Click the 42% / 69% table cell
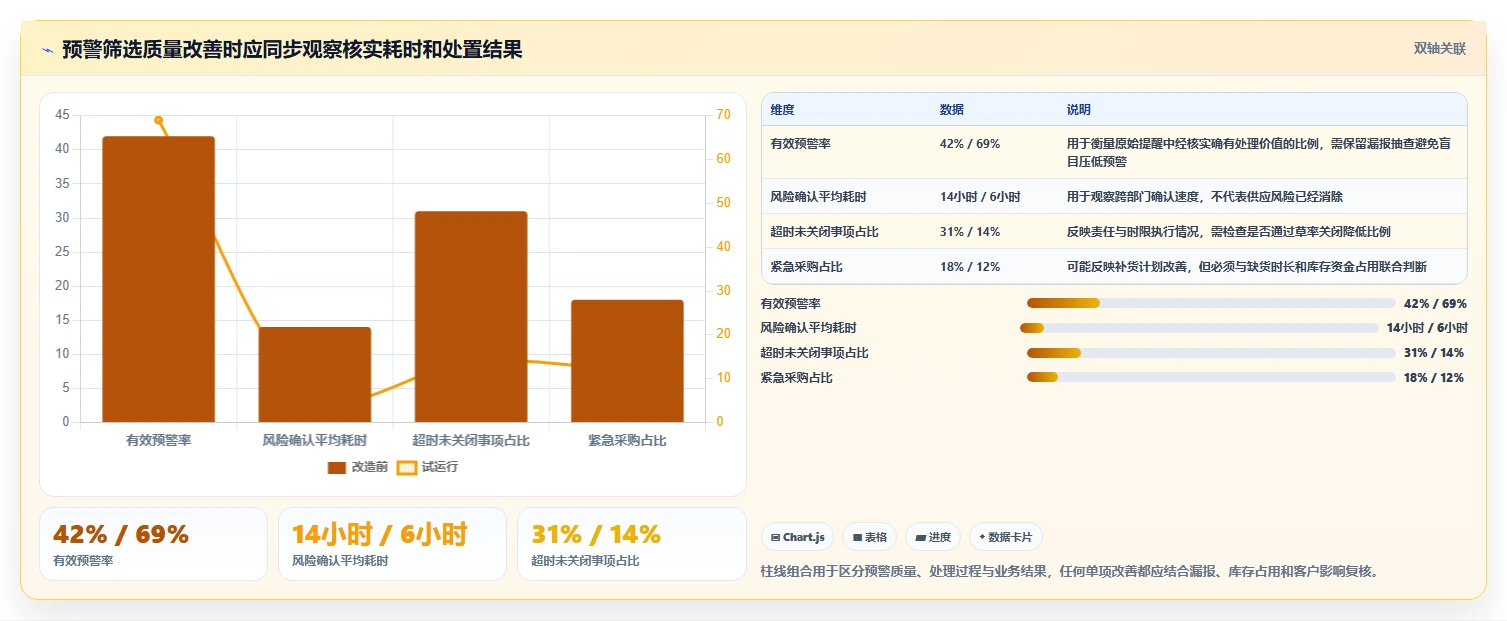Screen dimensions: 1507x621 pyautogui.click(x=970, y=144)
